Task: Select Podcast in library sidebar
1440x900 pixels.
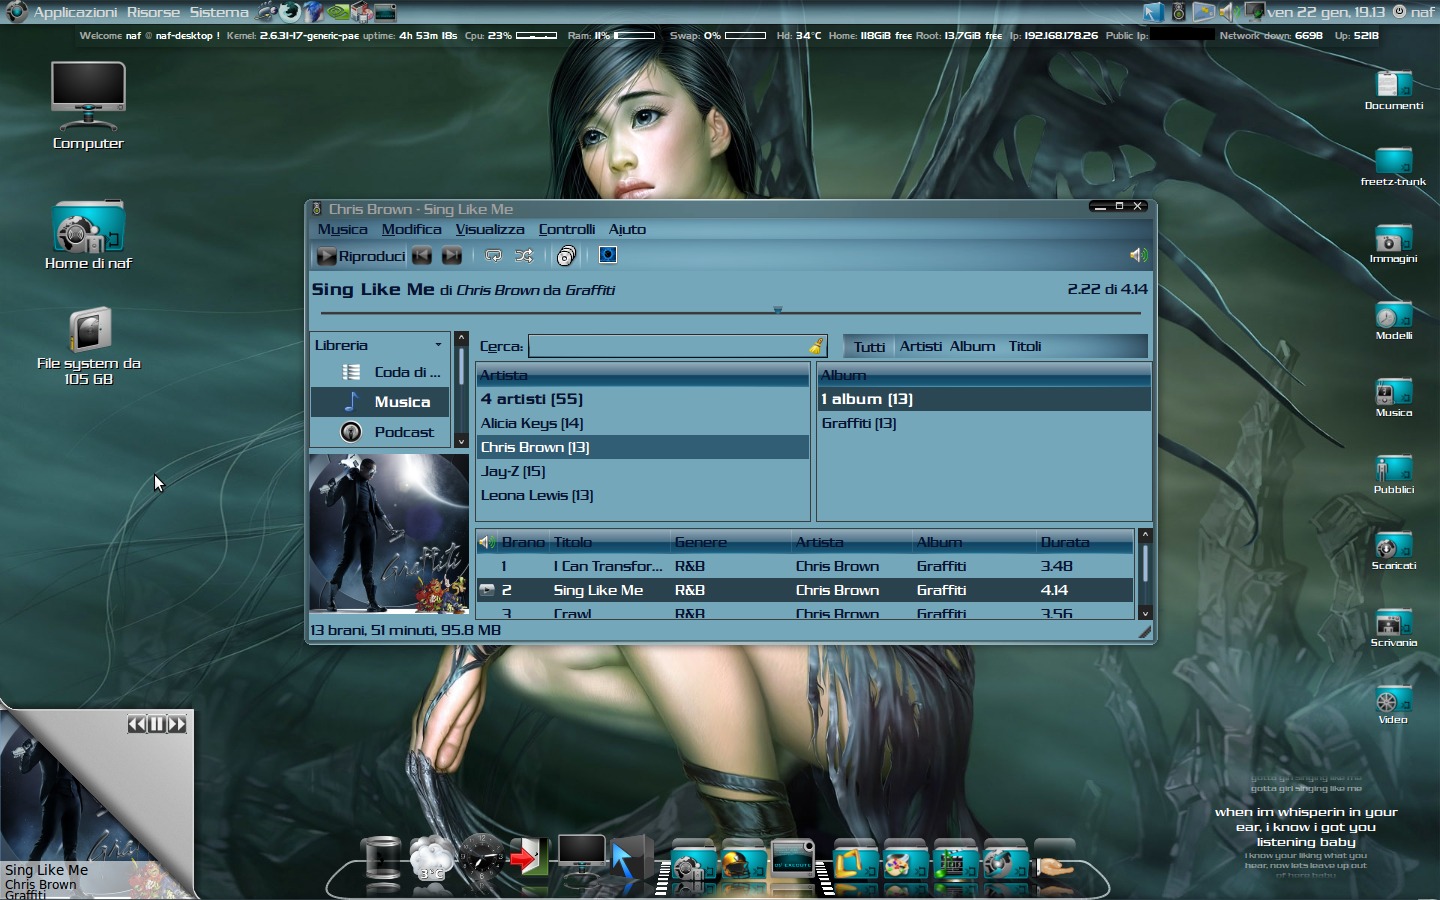Action: point(380,432)
